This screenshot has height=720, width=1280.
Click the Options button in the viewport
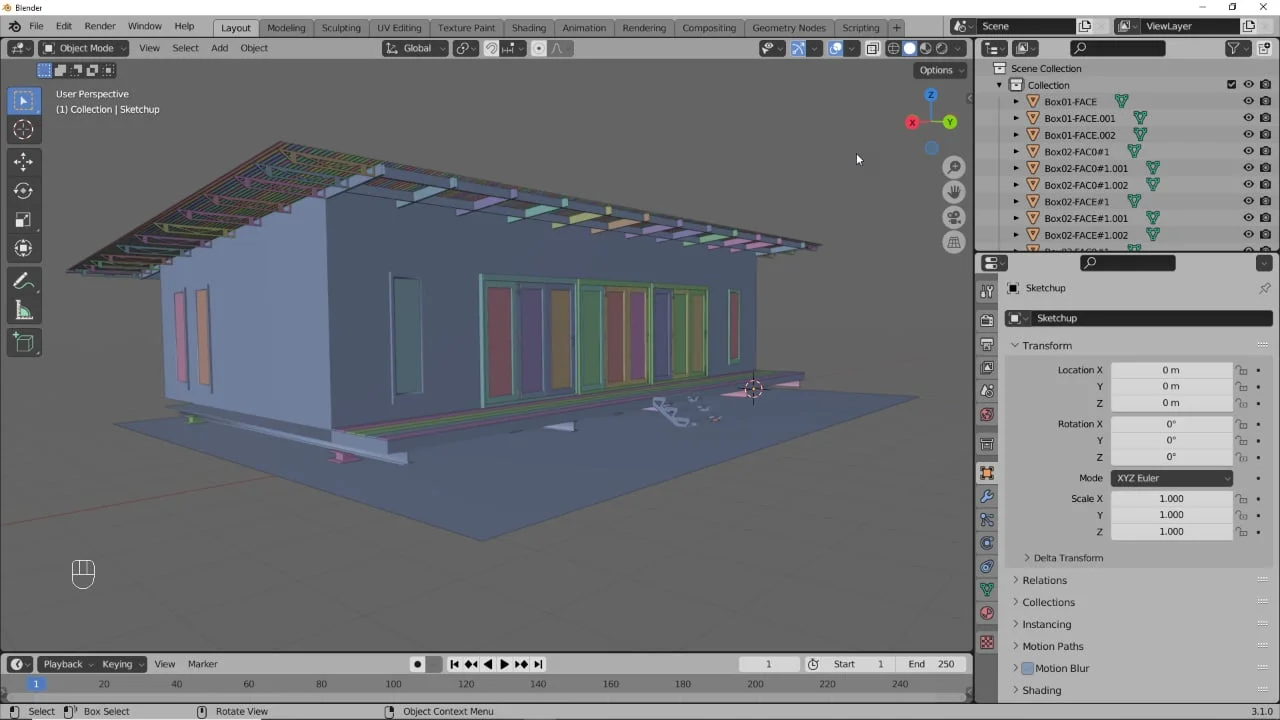click(938, 70)
